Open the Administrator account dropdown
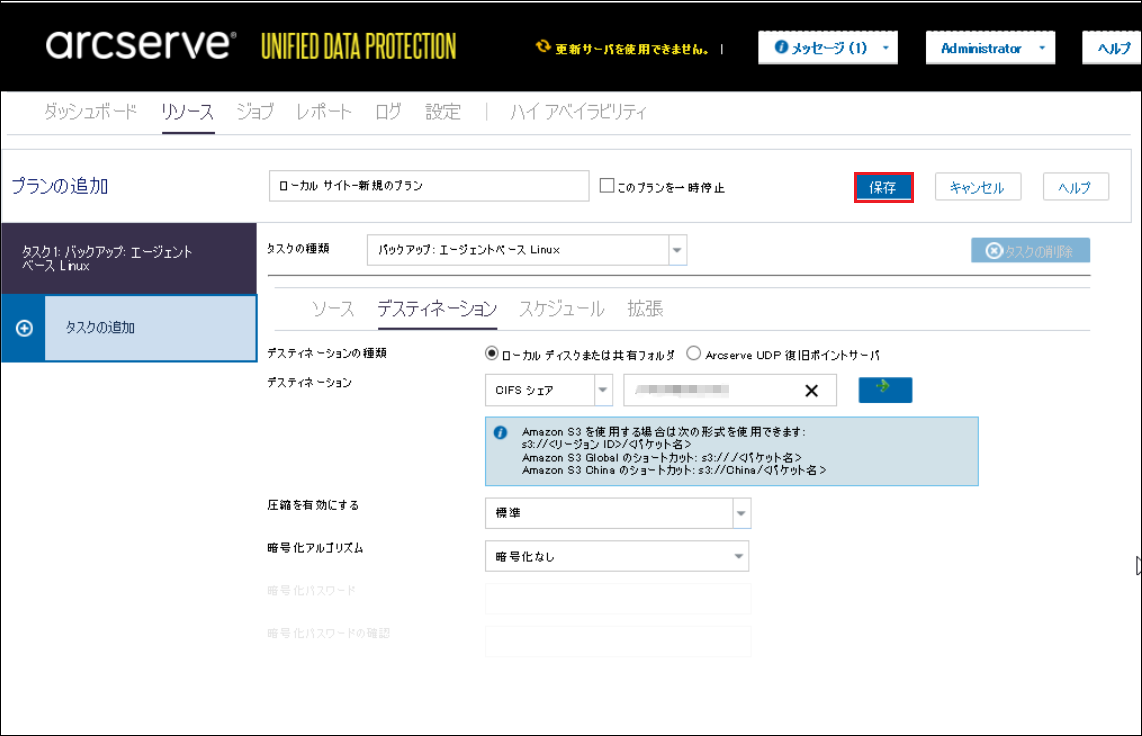This screenshot has height=736, width=1142. [x=990, y=48]
